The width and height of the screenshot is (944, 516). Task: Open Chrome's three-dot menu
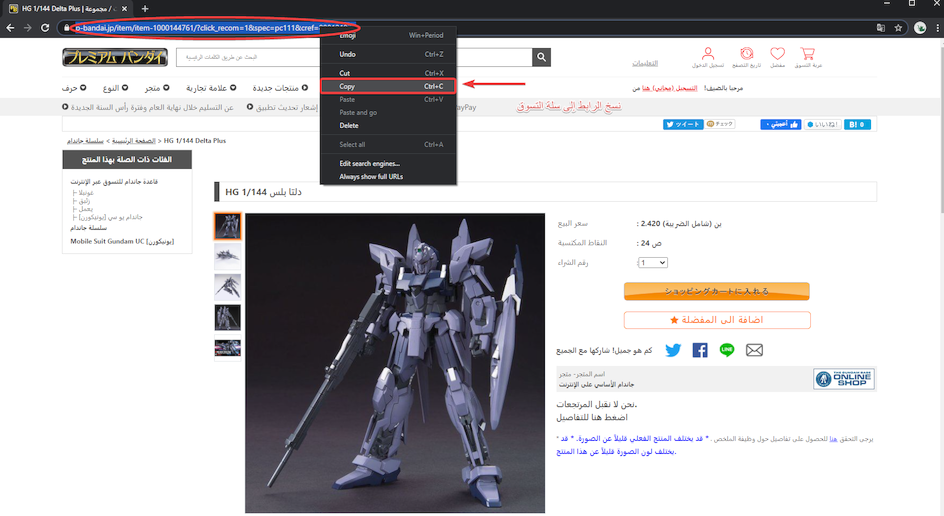[937, 28]
